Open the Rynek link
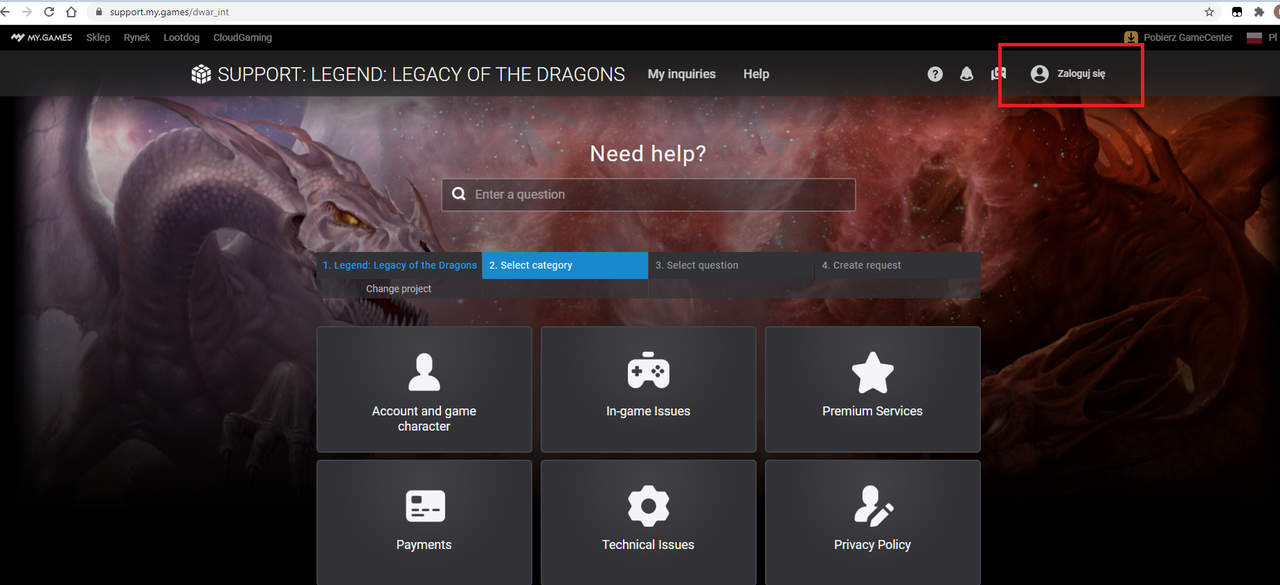The height and width of the screenshot is (585, 1280). [137, 37]
